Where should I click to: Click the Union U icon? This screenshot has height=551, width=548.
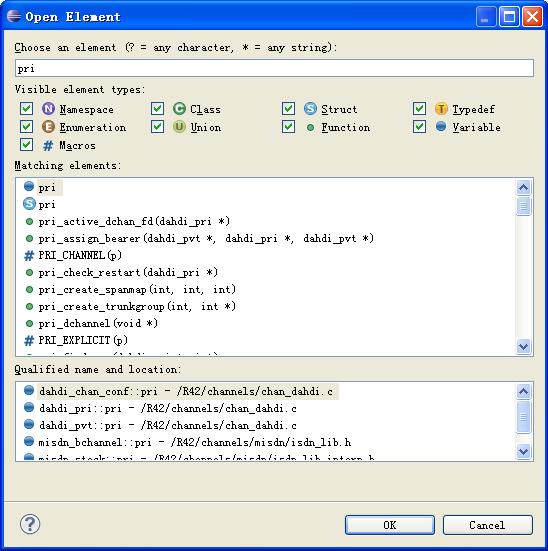[179, 127]
